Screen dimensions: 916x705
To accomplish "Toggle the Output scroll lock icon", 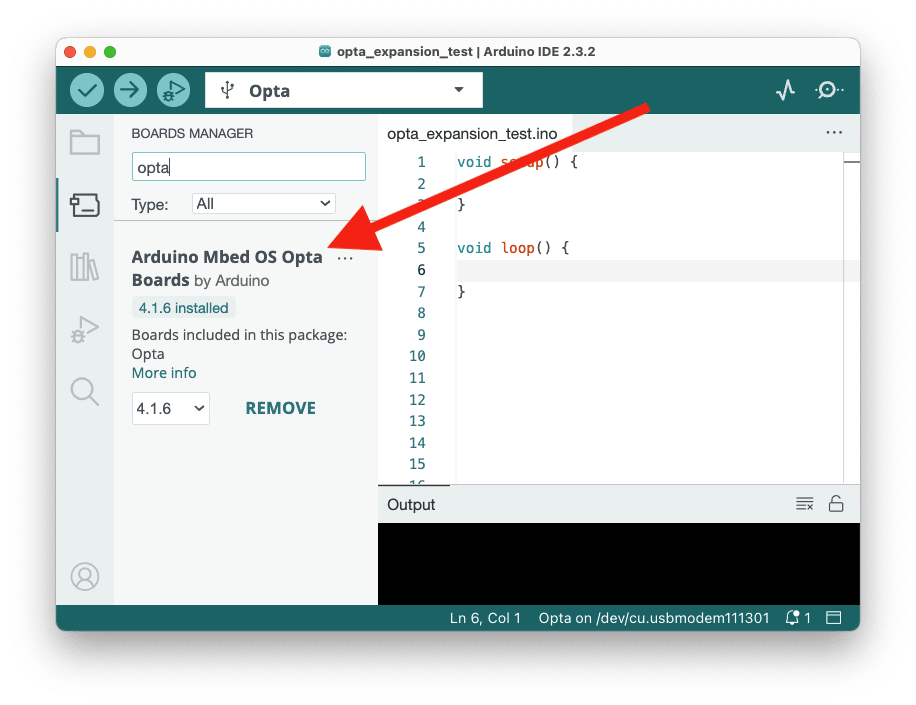I will tap(836, 503).
